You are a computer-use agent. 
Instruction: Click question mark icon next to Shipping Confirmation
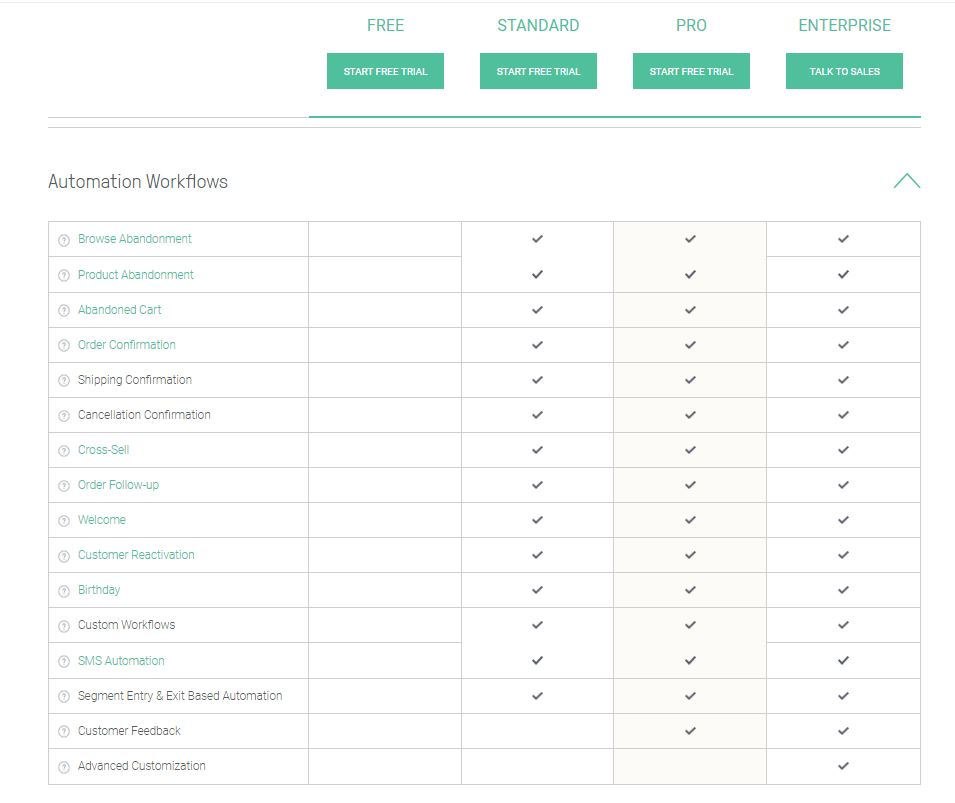tap(64, 381)
